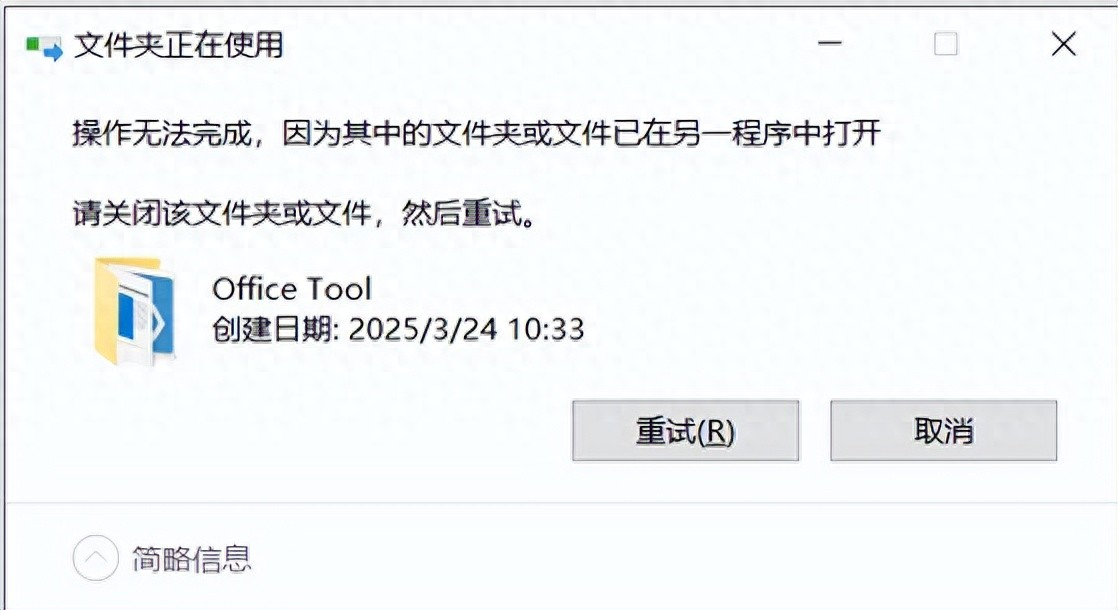
Task: Click the Office Tool folder icon
Action: pyautogui.click(x=134, y=311)
